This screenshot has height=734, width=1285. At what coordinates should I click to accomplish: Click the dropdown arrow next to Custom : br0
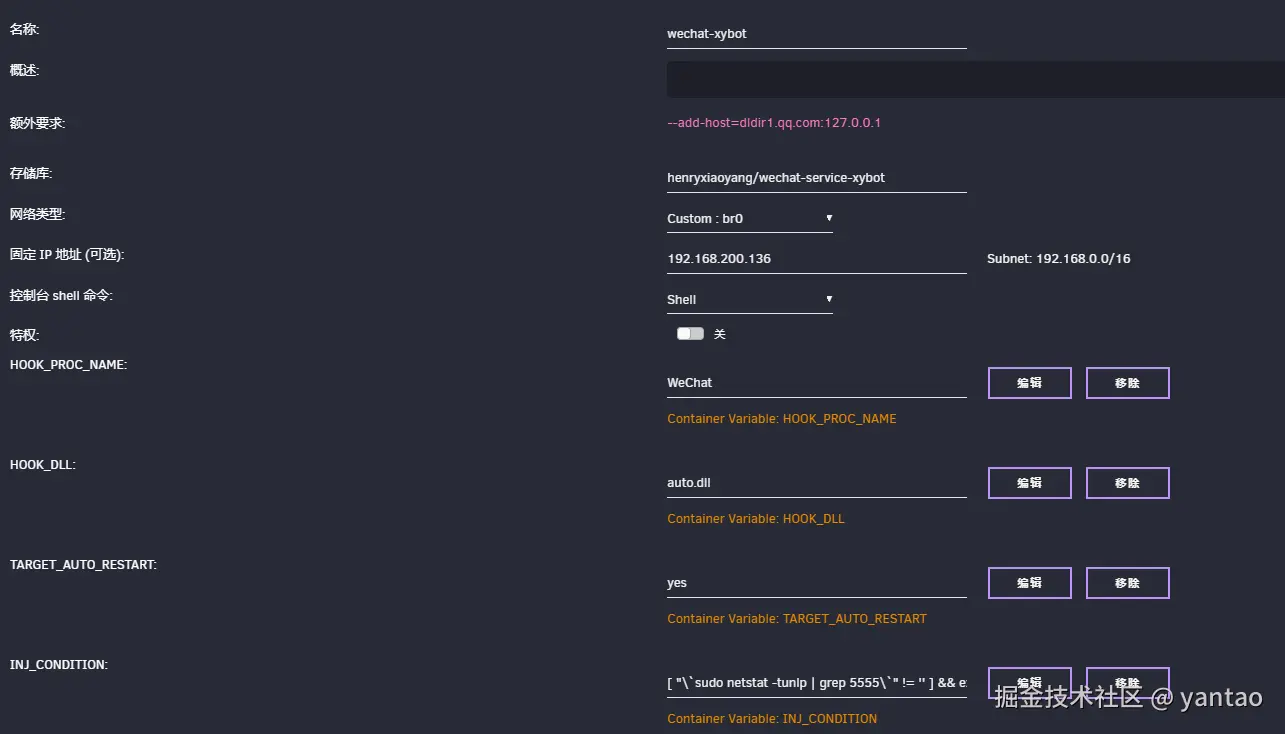pyautogui.click(x=829, y=218)
